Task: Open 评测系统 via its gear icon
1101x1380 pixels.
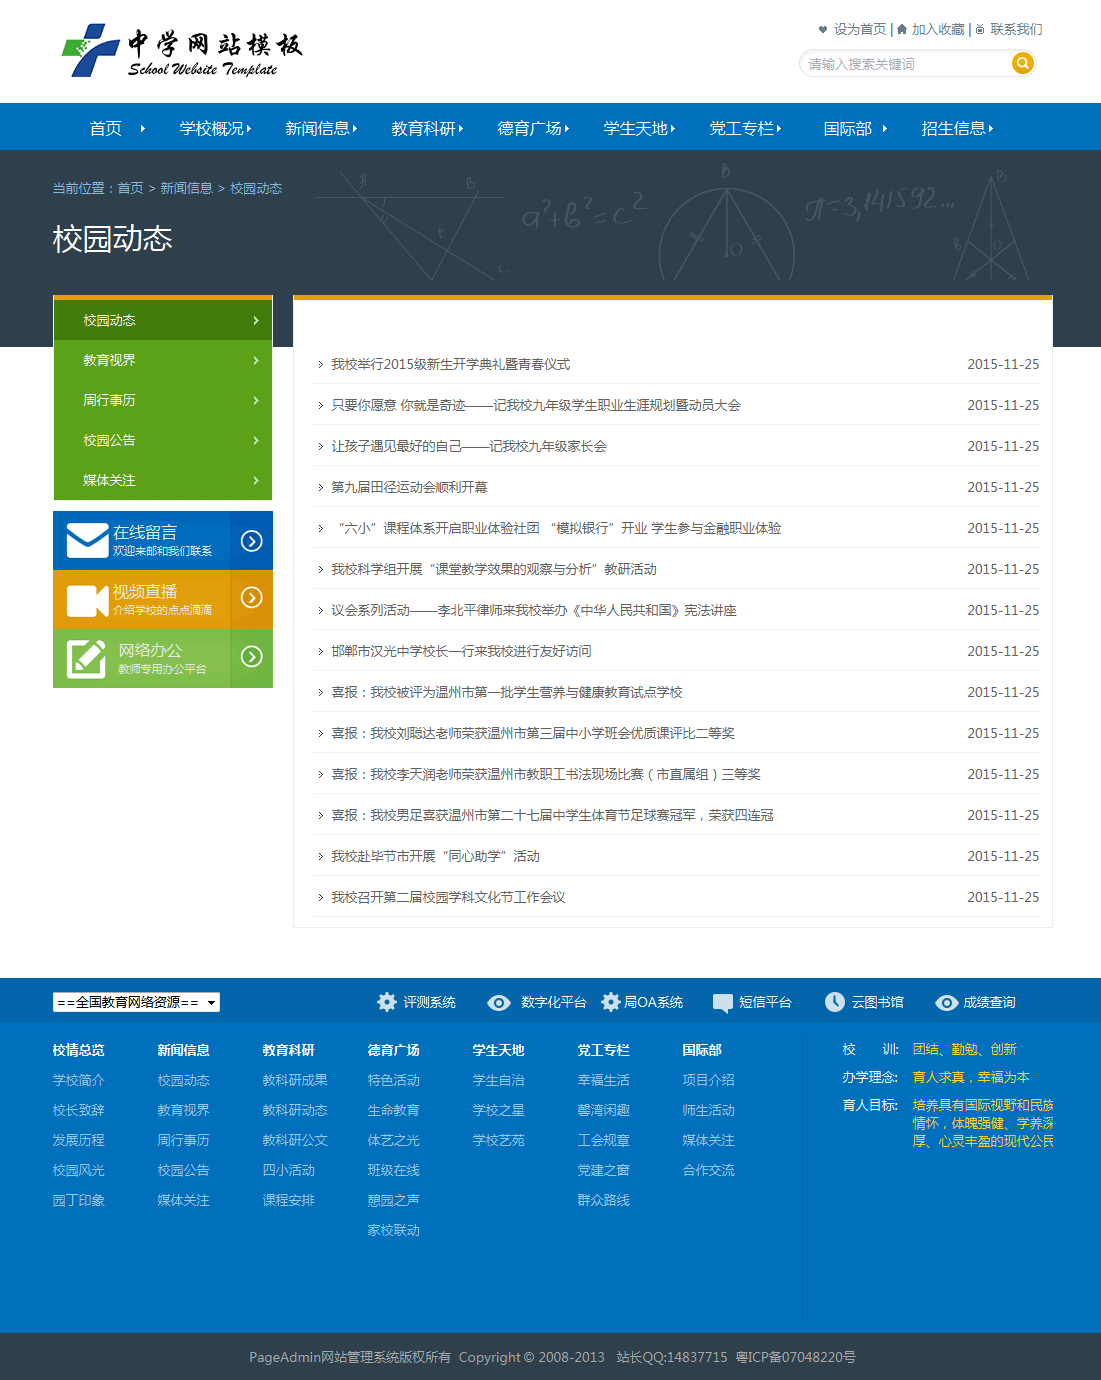Action: 387,1002
